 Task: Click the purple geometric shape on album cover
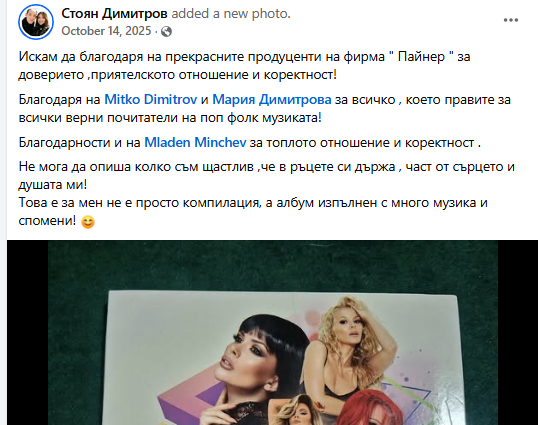pos(192,401)
